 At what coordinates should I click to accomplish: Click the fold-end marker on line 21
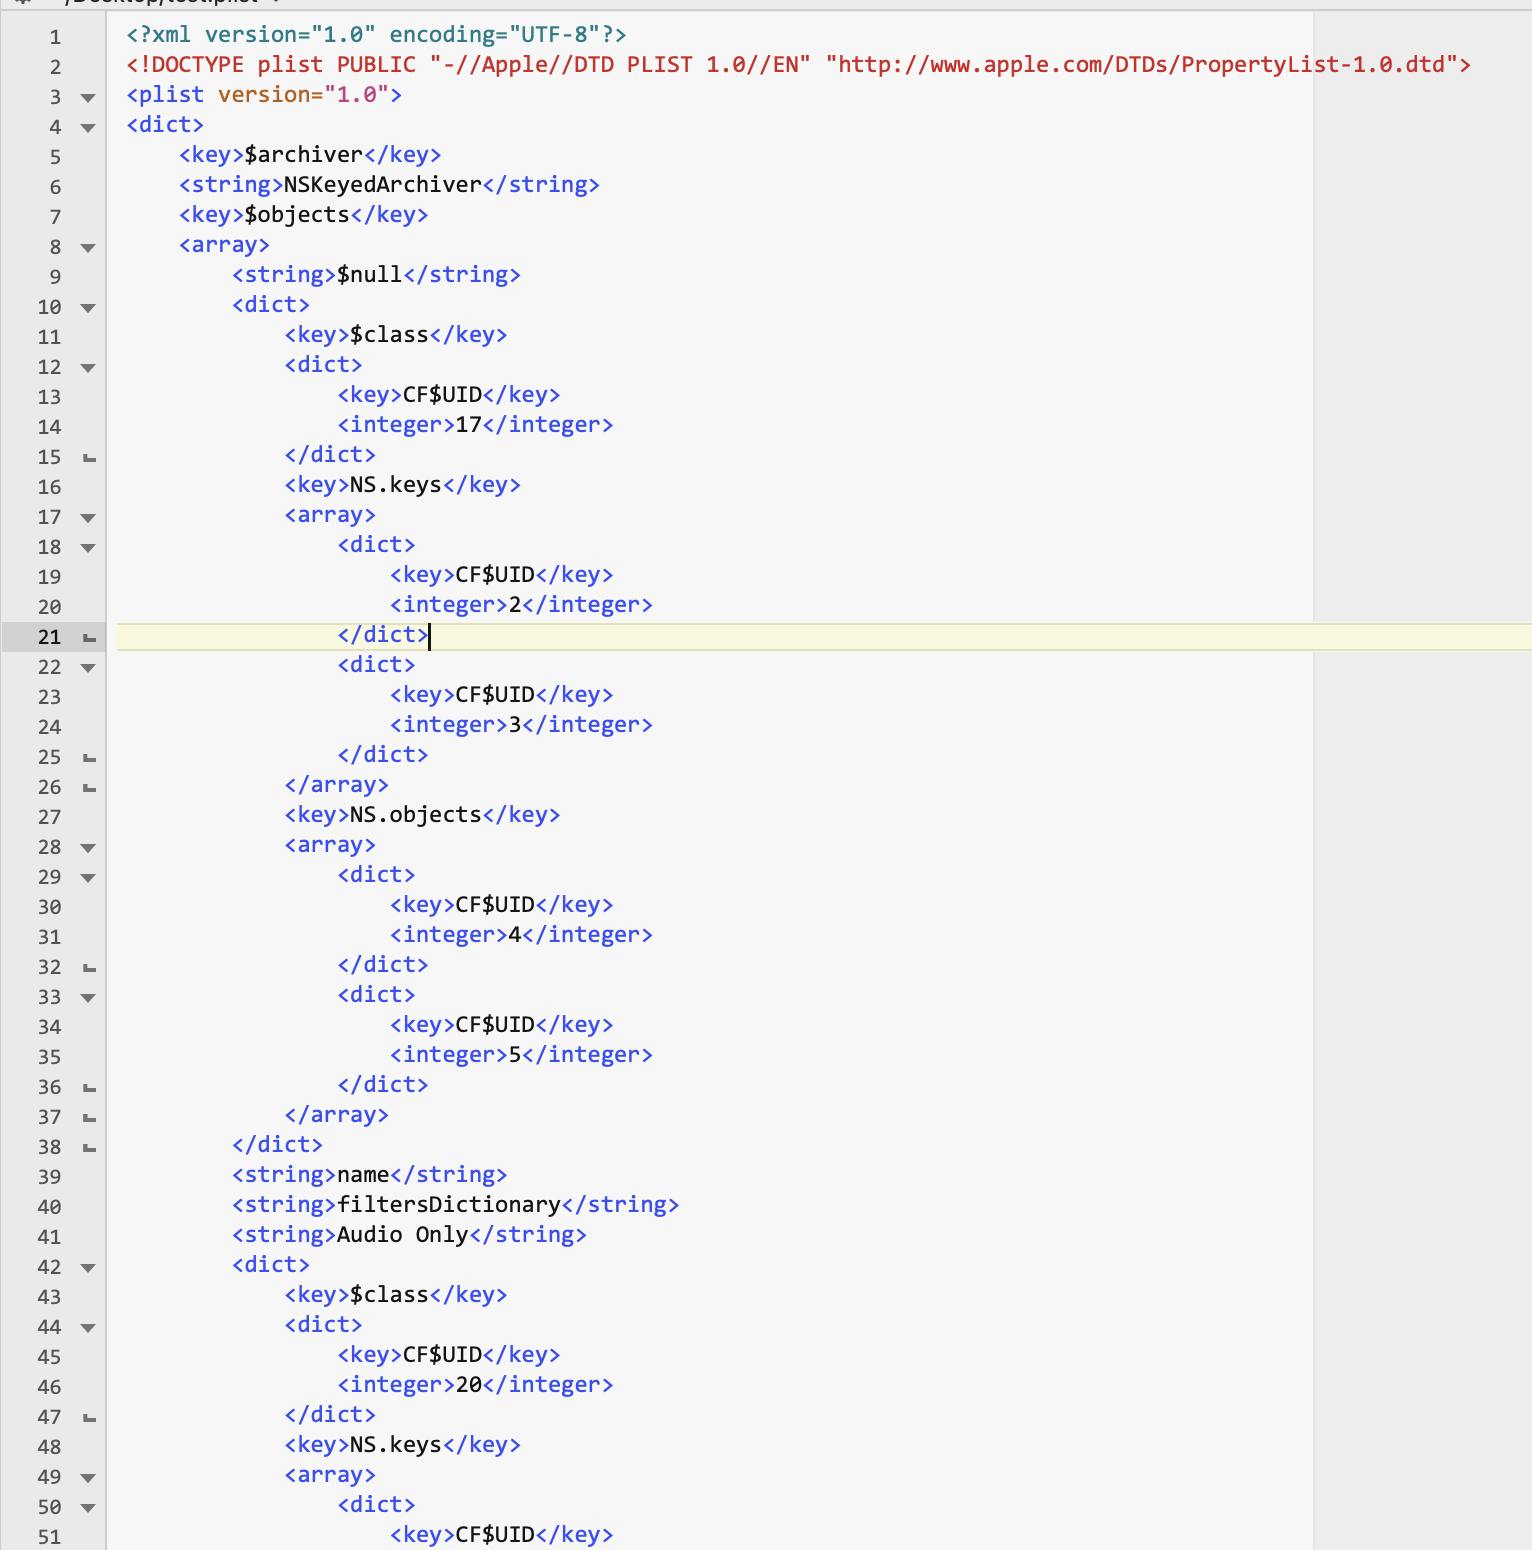pos(87,637)
